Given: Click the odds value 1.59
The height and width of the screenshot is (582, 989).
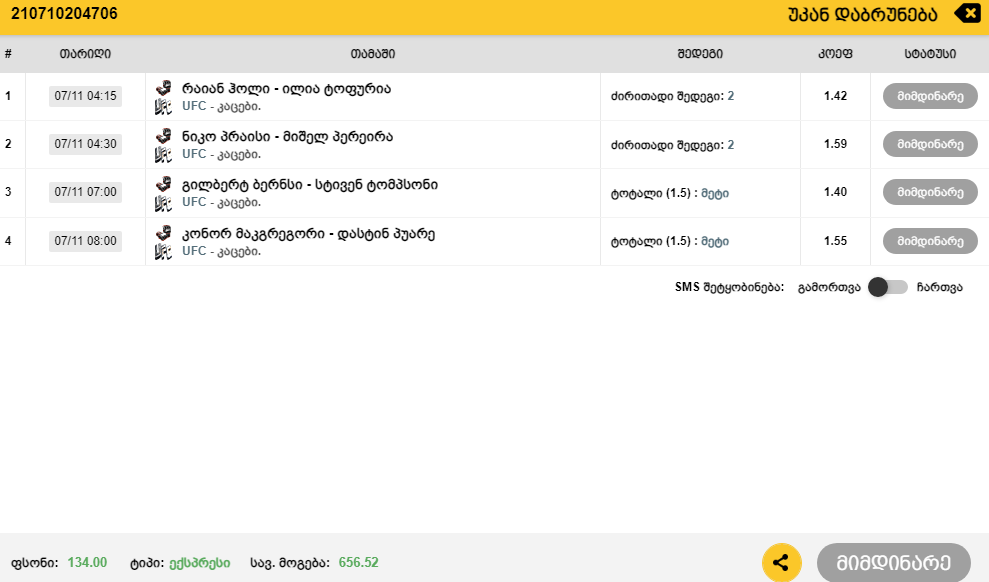Looking at the screenshot, I should click(x=835, y=144).
